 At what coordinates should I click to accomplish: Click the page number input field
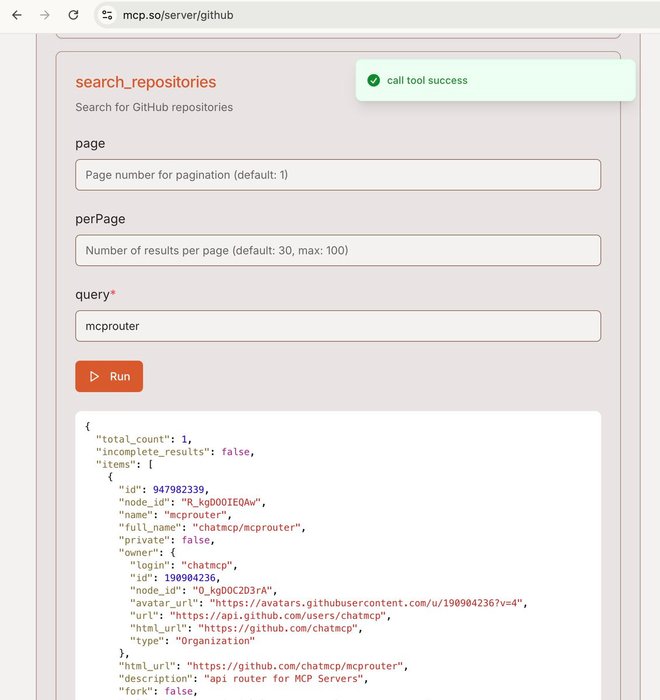pos(338,175)
